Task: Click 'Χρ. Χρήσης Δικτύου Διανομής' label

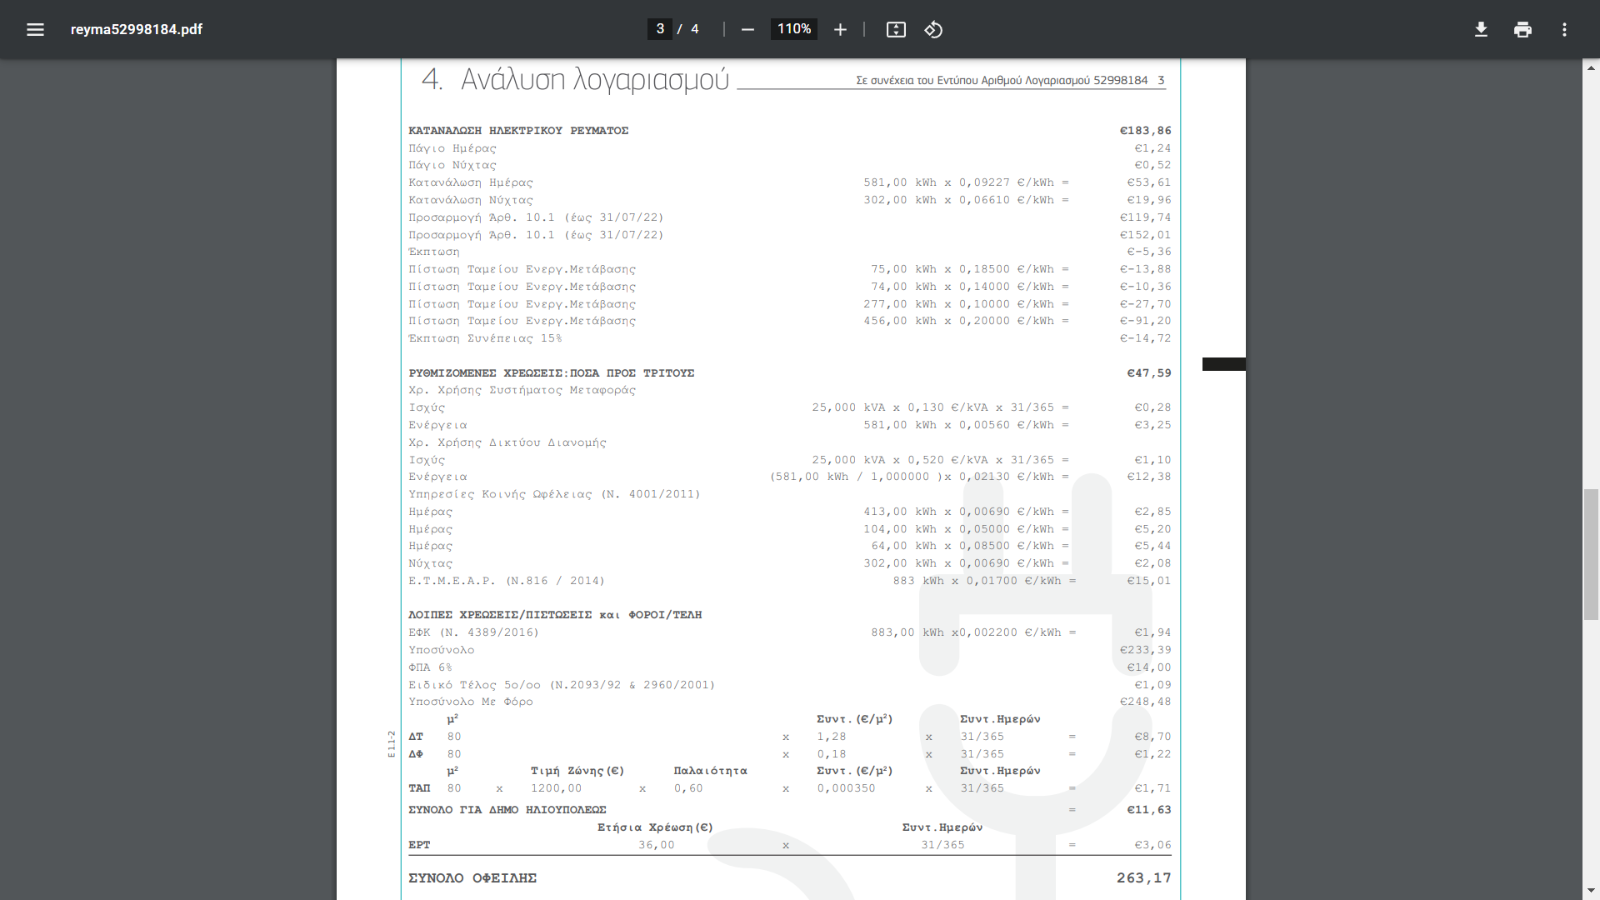Action: point(507,442)
